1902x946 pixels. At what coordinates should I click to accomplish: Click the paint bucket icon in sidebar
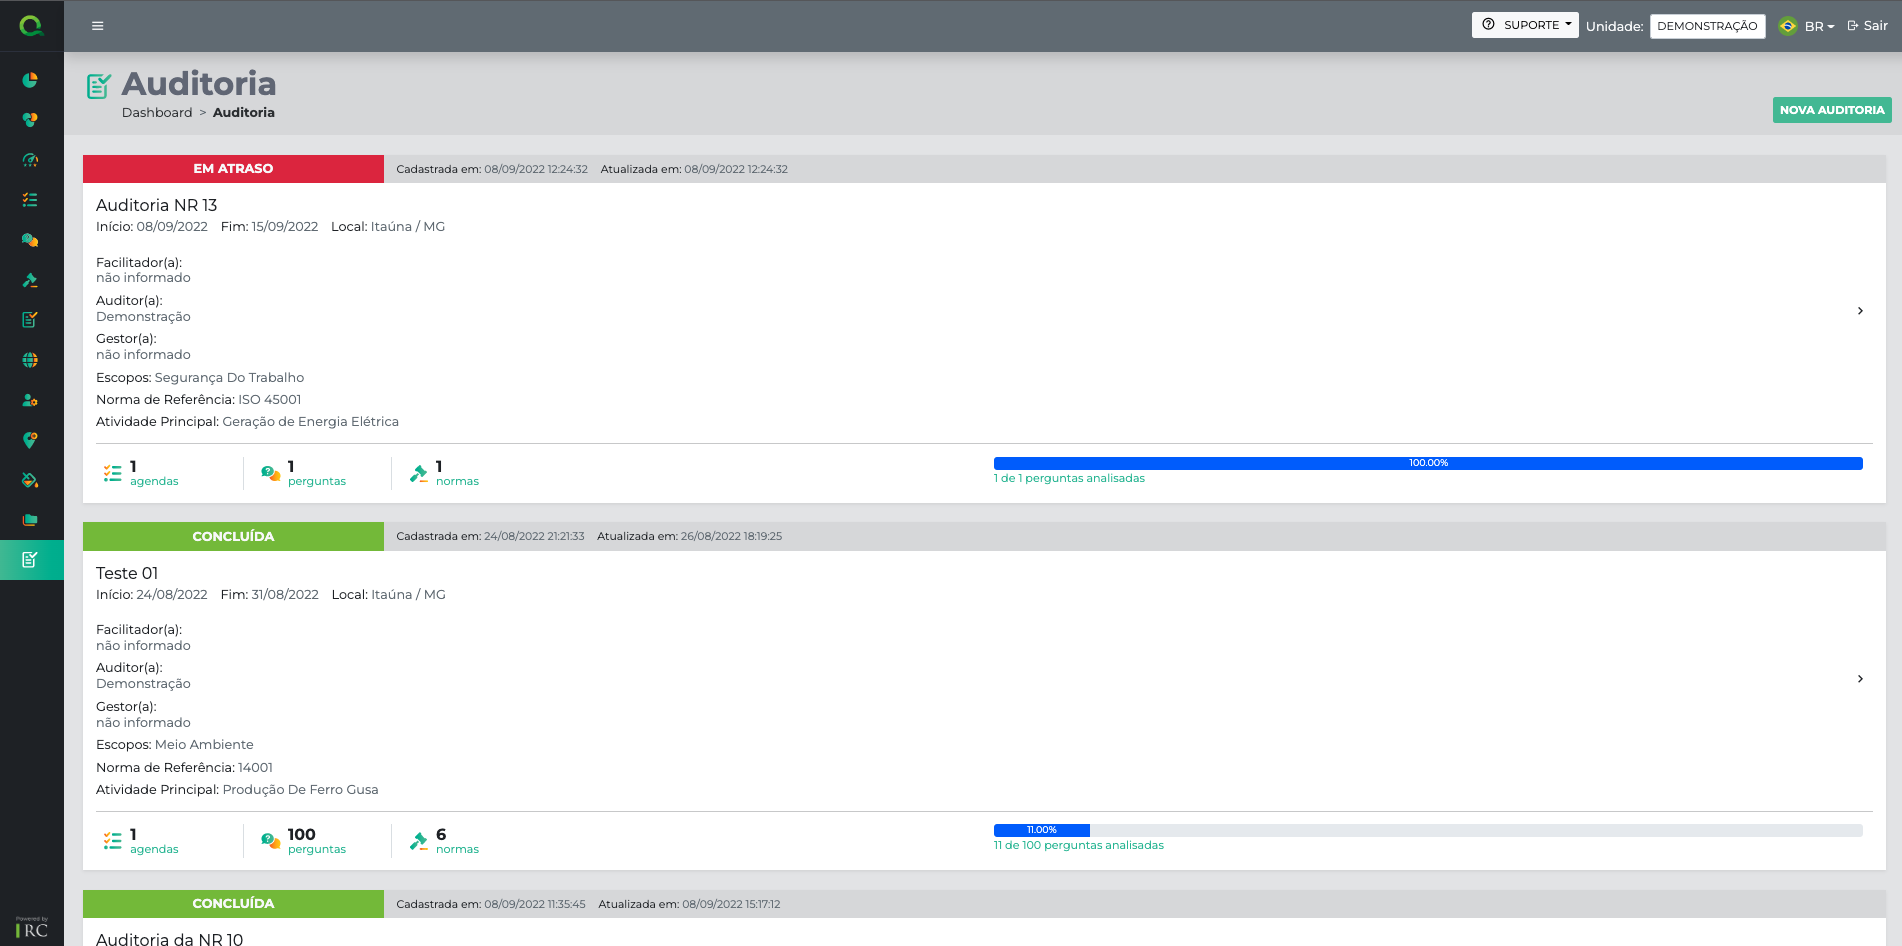click(x=30, y=480)
